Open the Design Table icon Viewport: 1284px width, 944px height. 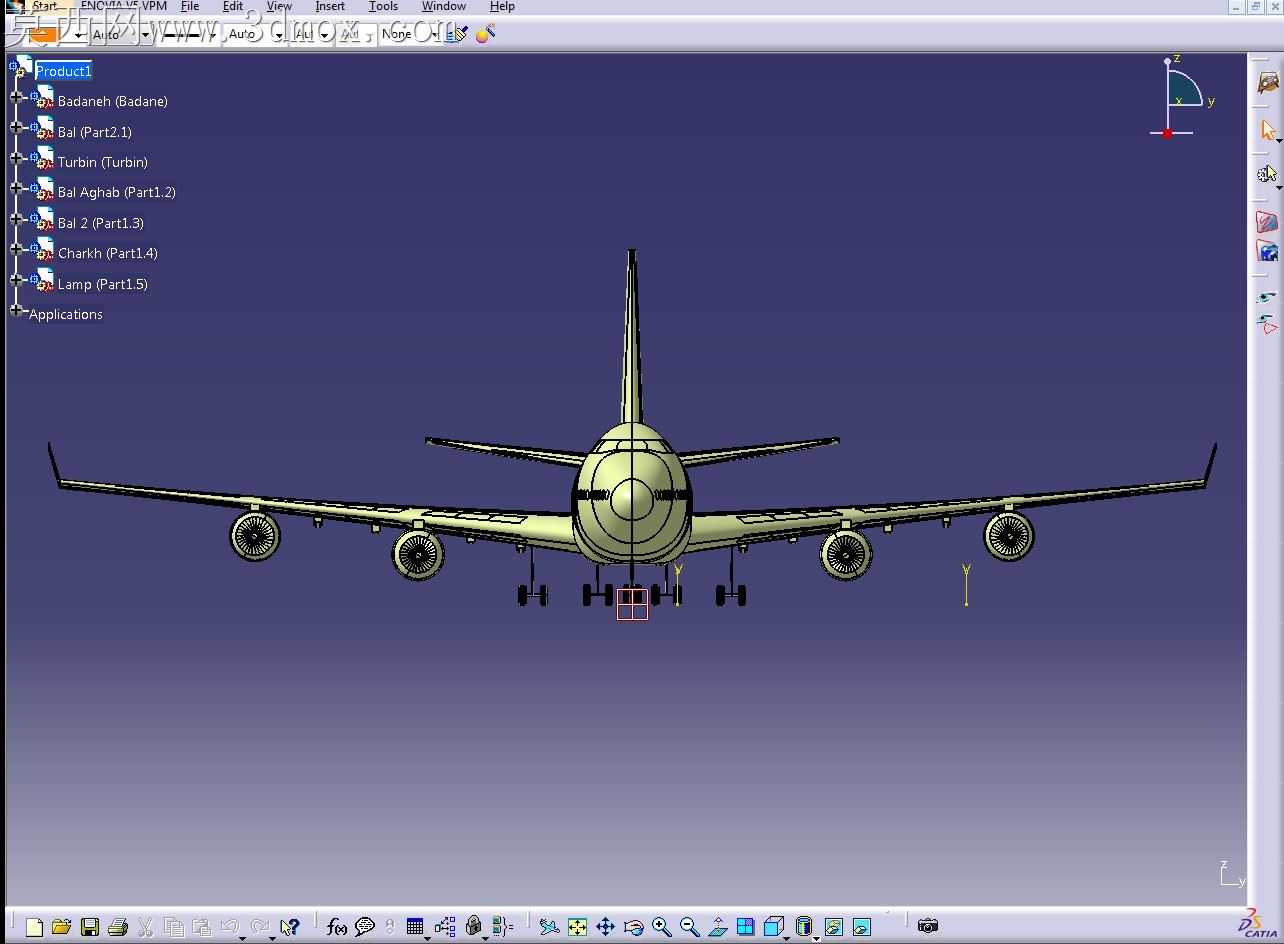click(415, 927)
